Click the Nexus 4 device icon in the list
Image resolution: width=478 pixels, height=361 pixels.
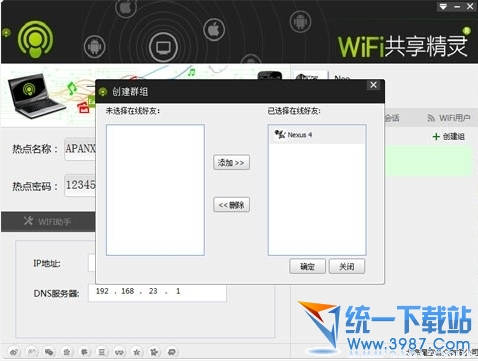[x=280, y=135]
